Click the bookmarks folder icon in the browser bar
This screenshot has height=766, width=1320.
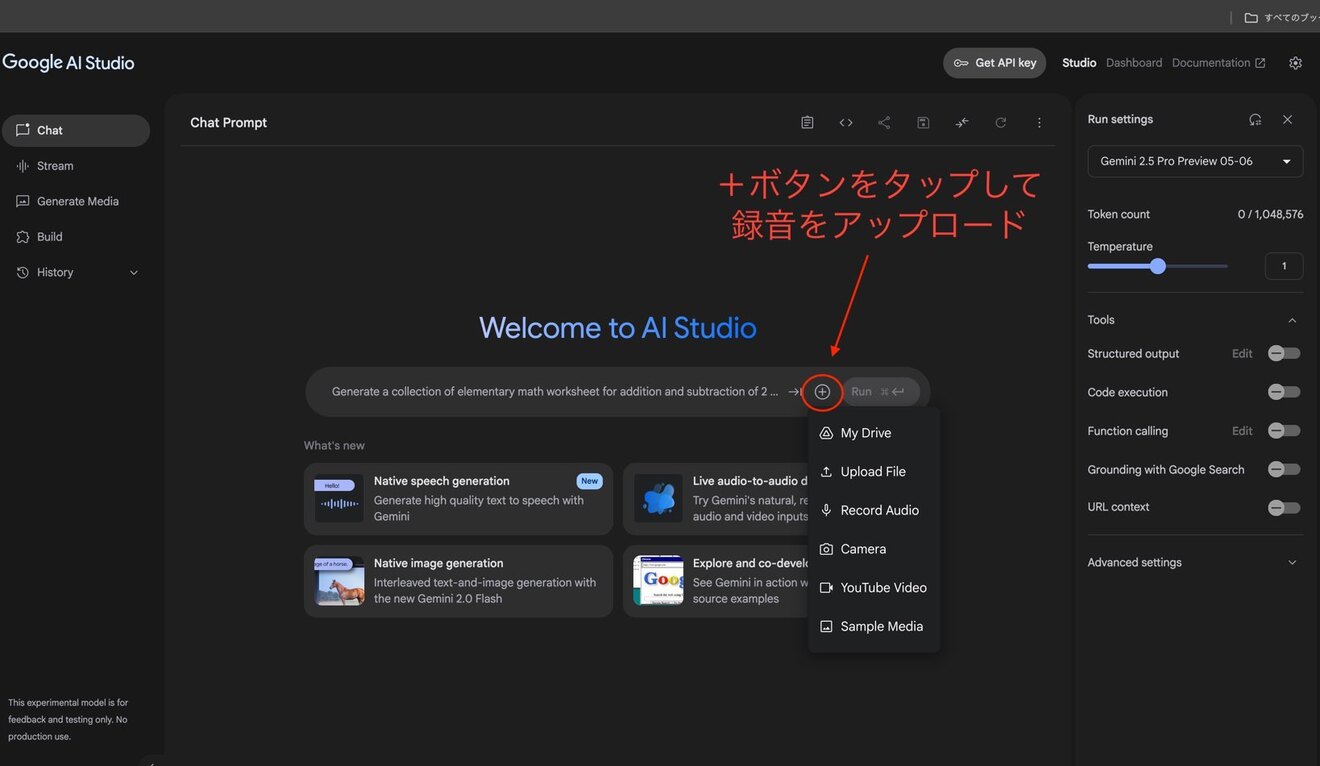click(1251, 17)
